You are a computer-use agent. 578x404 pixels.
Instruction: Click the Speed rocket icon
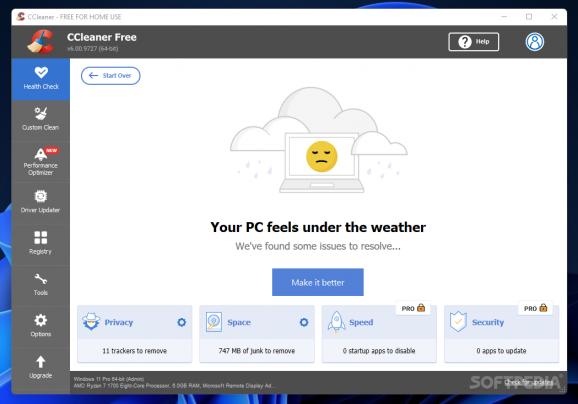337,322
